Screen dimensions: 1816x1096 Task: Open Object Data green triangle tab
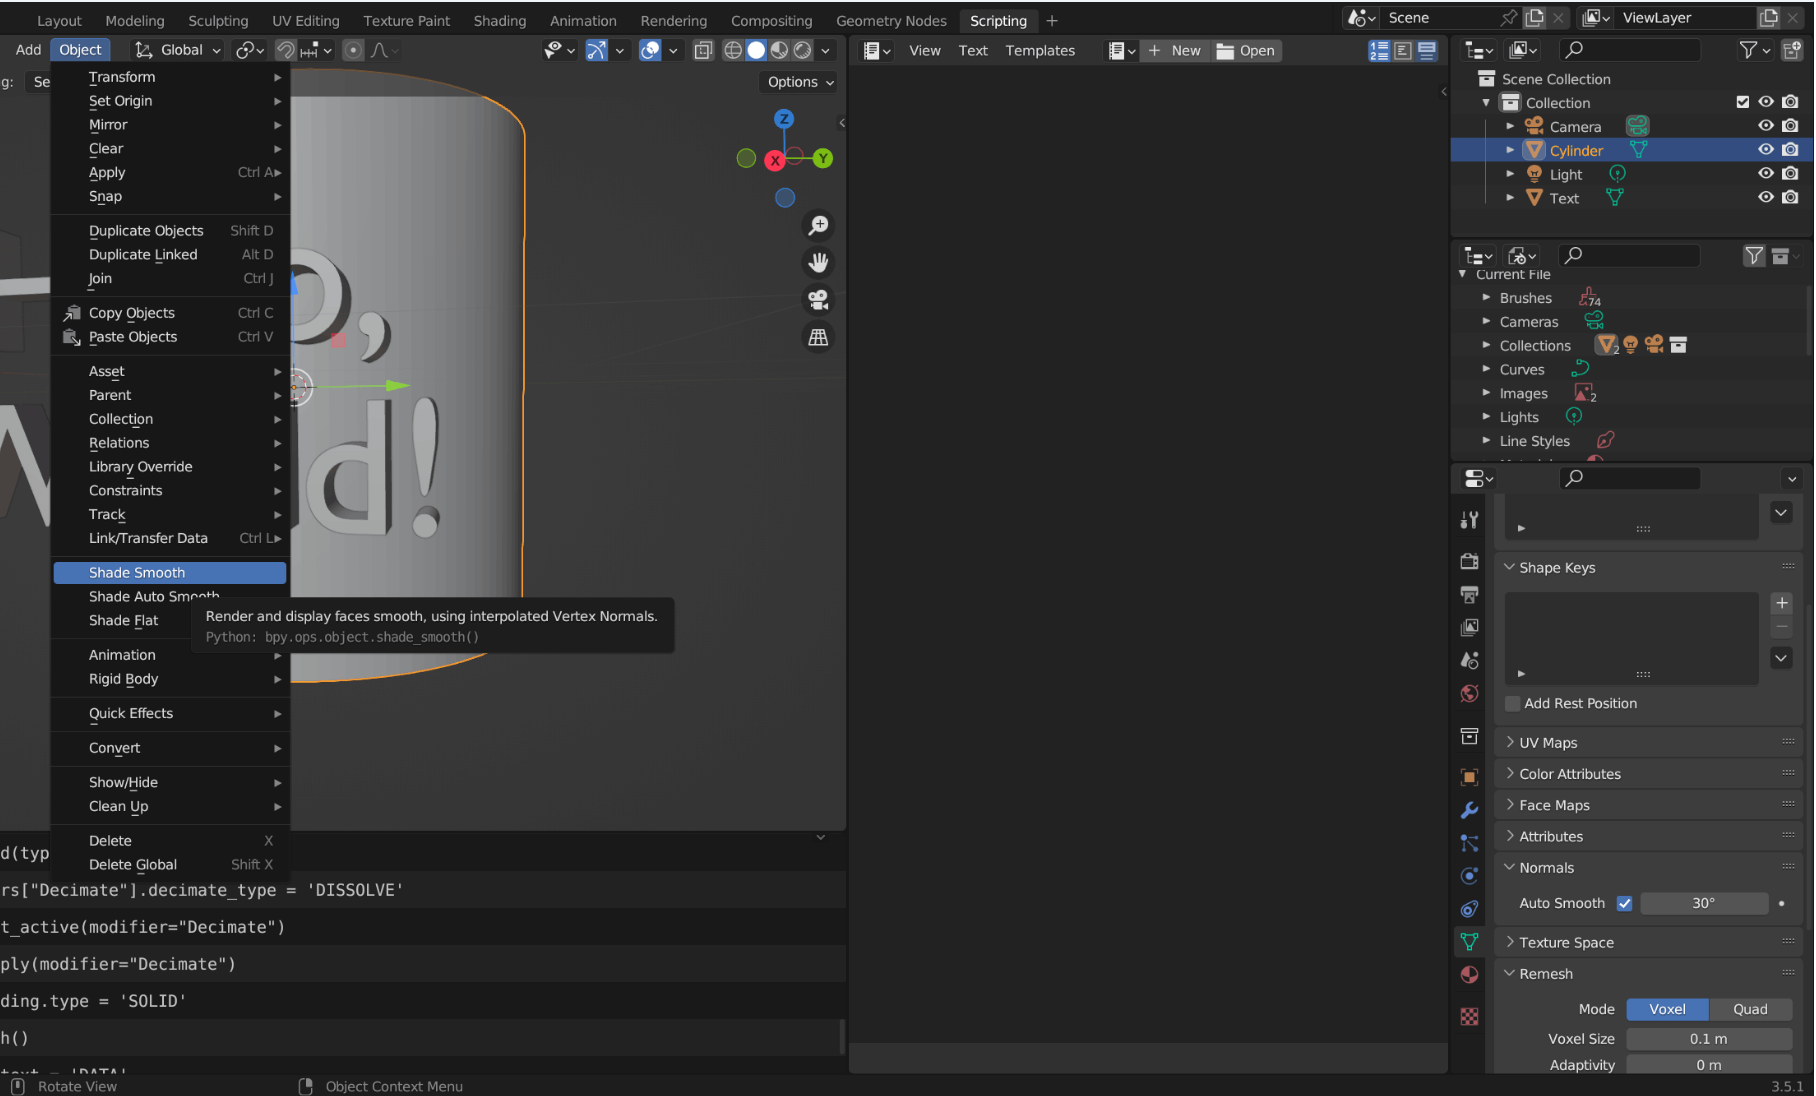[x=1469, y=942]
